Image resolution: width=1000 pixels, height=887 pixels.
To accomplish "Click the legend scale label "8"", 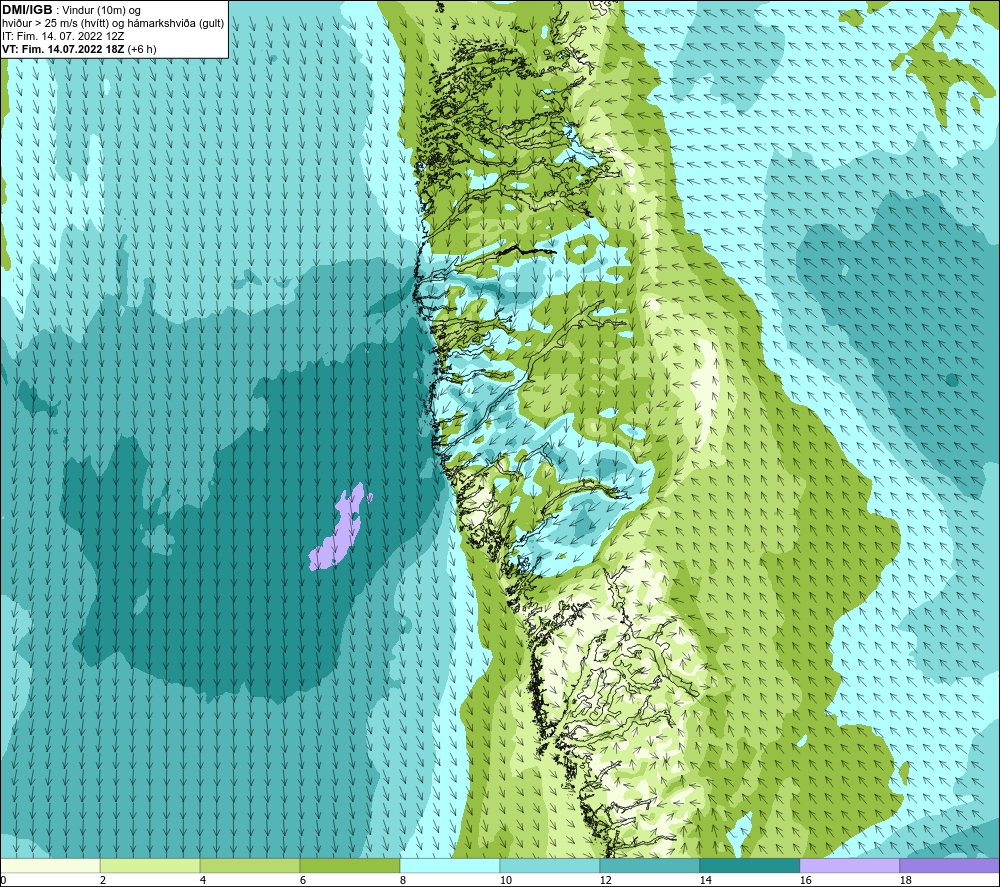I will pos(403,881).
